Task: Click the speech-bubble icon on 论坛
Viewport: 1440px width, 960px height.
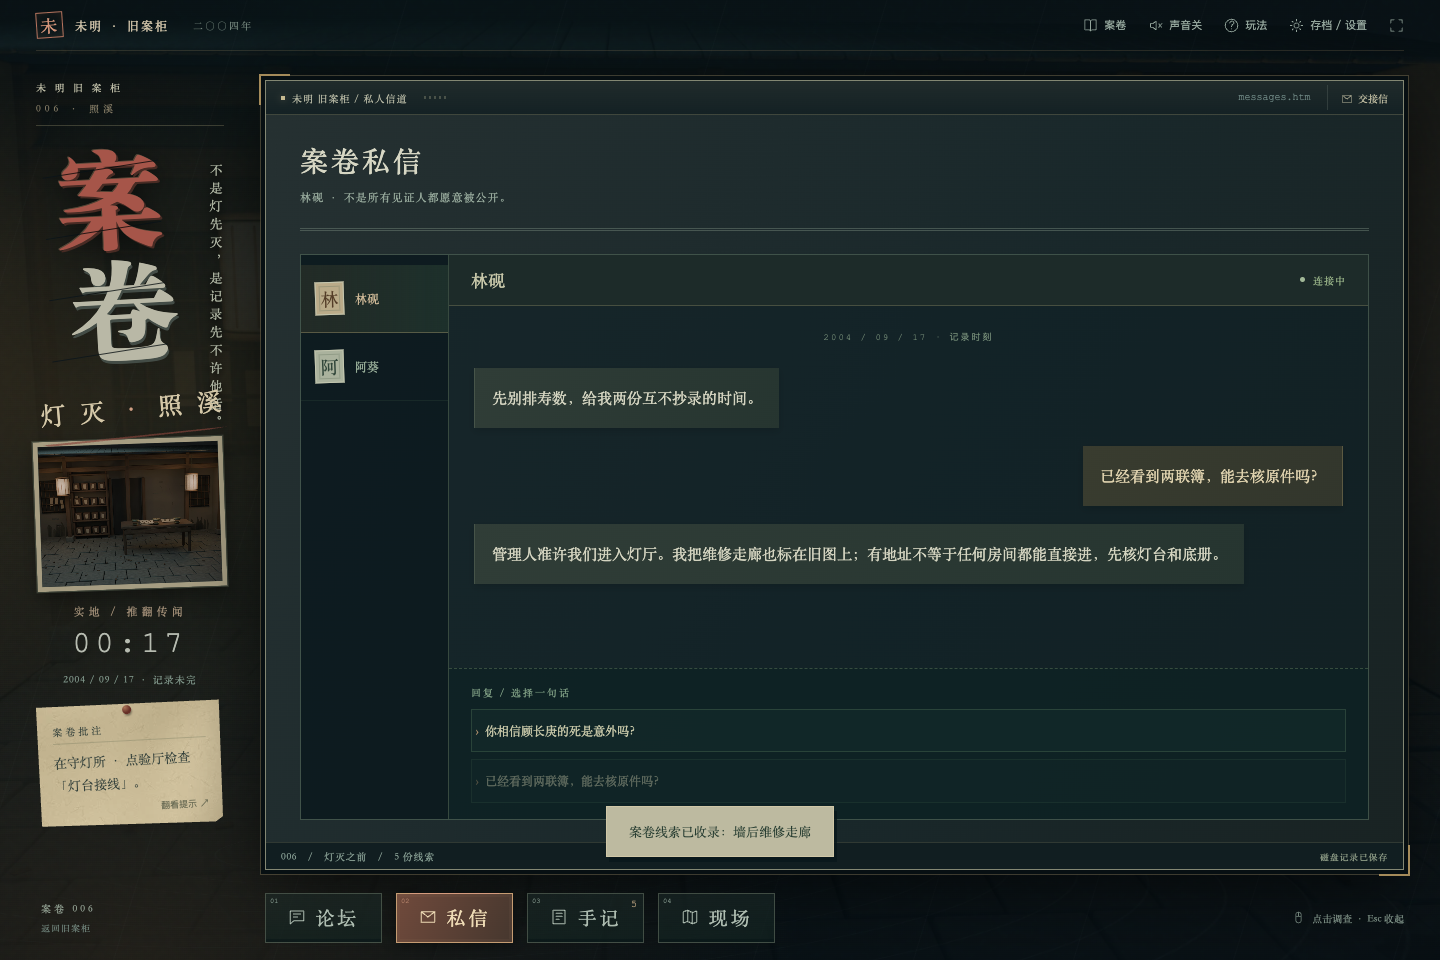Action: pos(297,917)
